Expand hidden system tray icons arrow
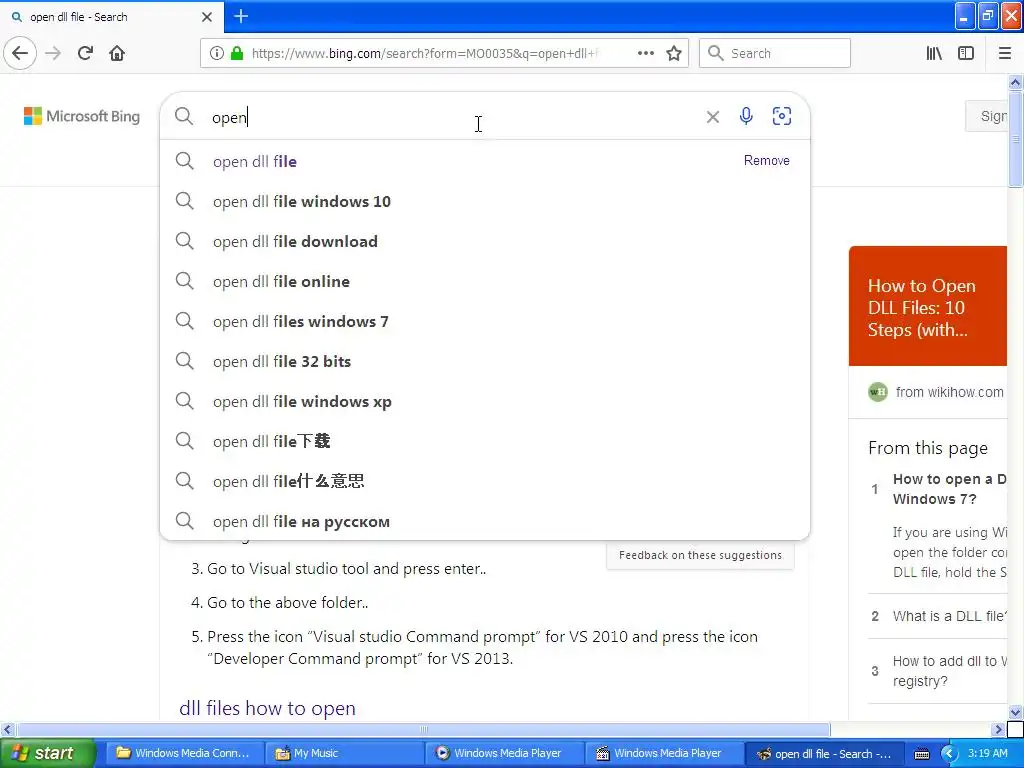The image size is (1024, 768). (949, 754)
